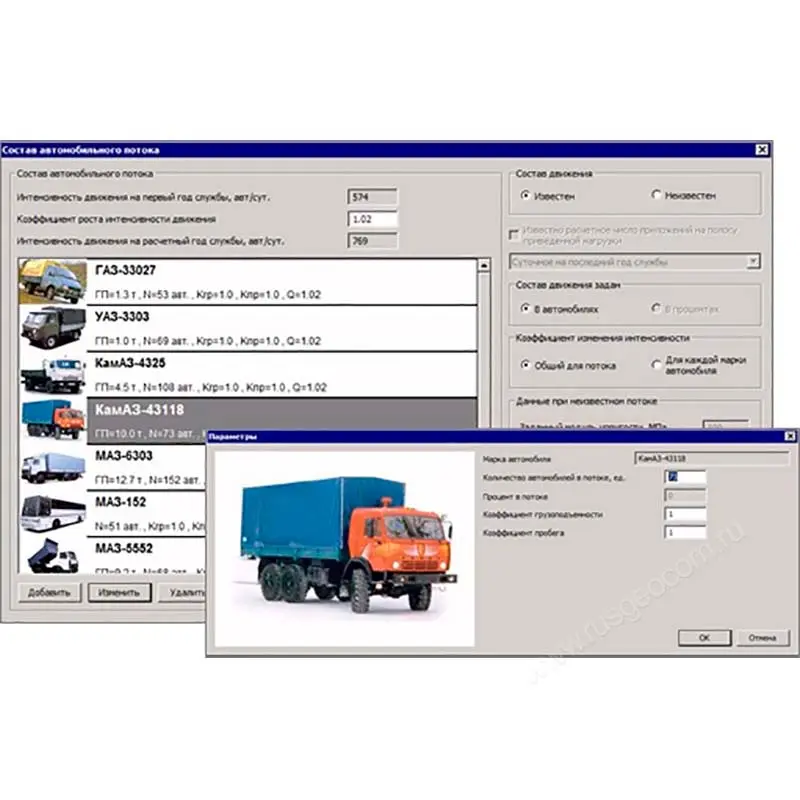Viewport: 800px width, 800px height.
Task: Select the blue КамАЗ-43118 truck icon
Action: (x=52, y=420)
